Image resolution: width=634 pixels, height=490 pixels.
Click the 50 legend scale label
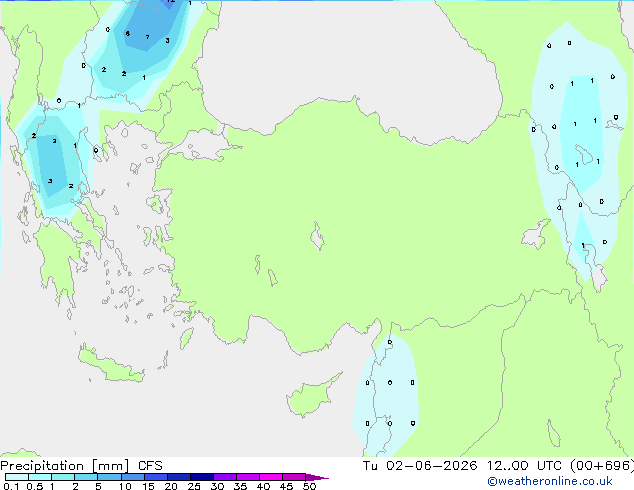[309, 486]
